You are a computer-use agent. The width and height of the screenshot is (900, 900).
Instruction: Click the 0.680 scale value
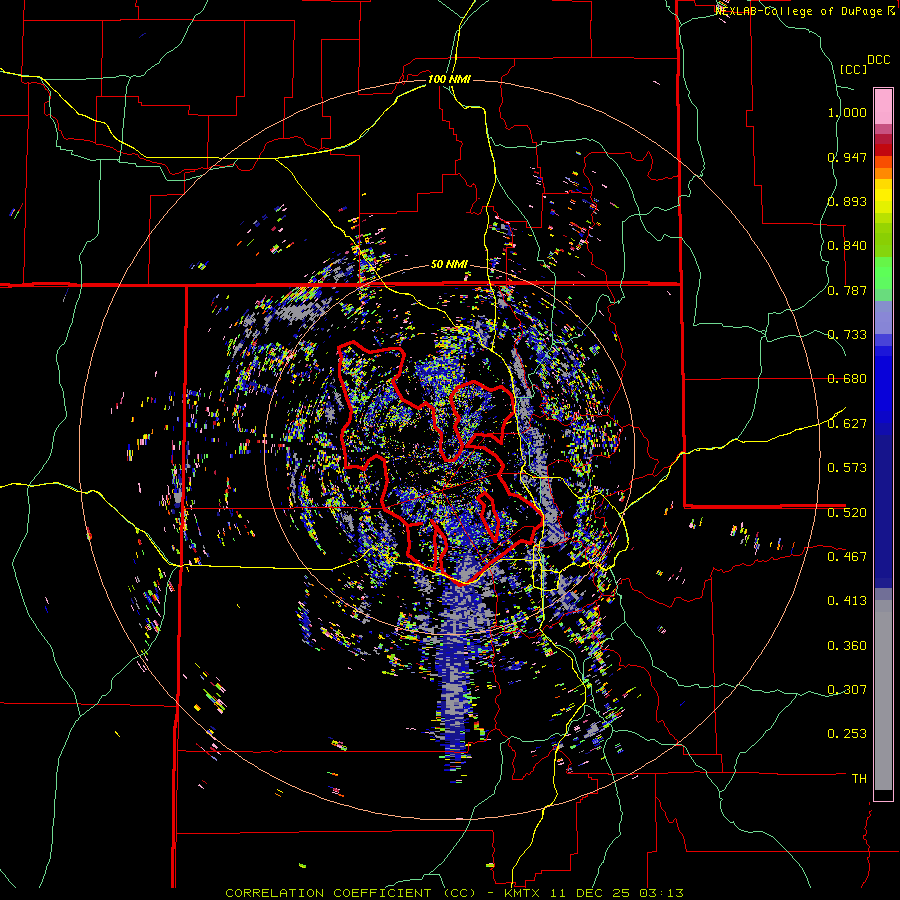(x=847, y=379)
